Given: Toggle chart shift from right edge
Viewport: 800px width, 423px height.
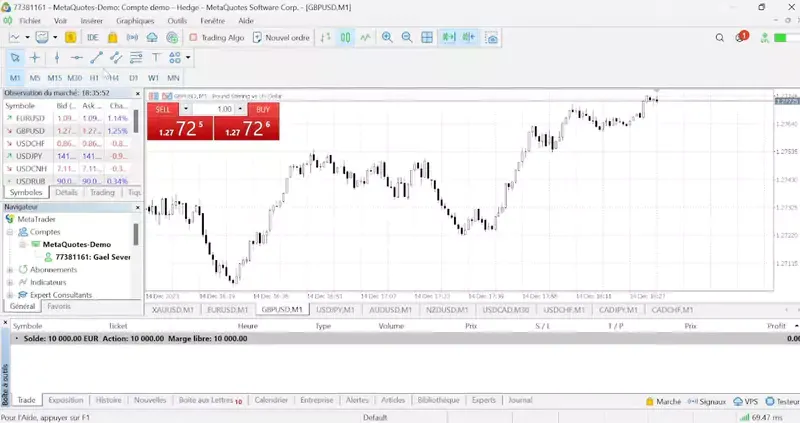Looking at the screenshot, I should [468, 37].
